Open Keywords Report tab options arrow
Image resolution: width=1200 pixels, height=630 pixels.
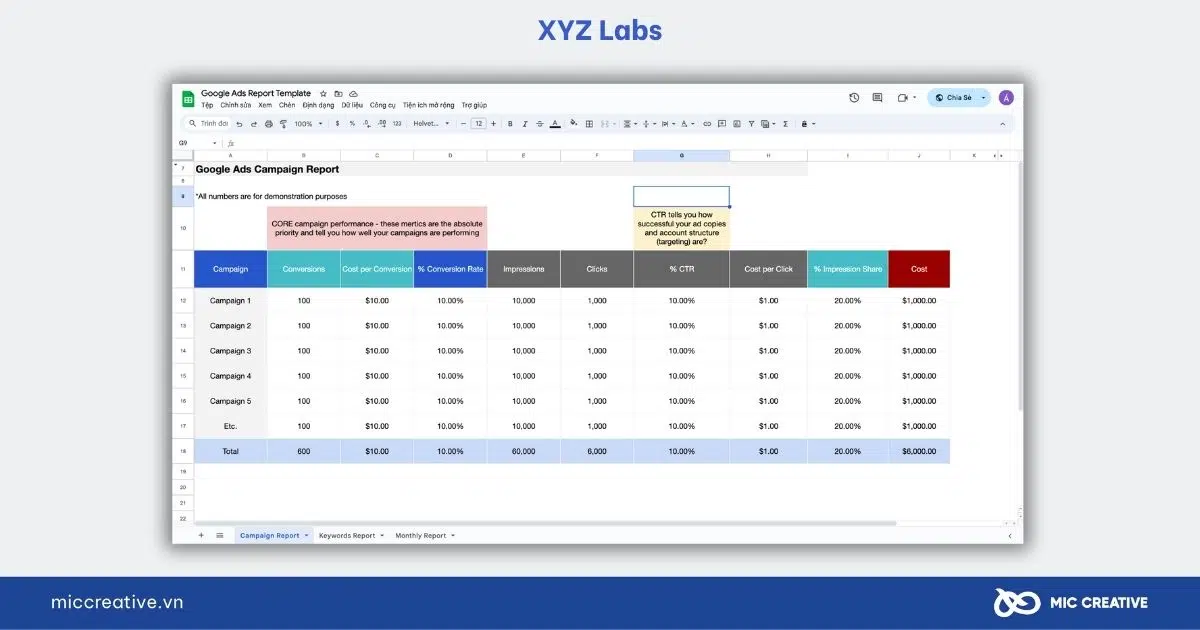click(382, 536)
